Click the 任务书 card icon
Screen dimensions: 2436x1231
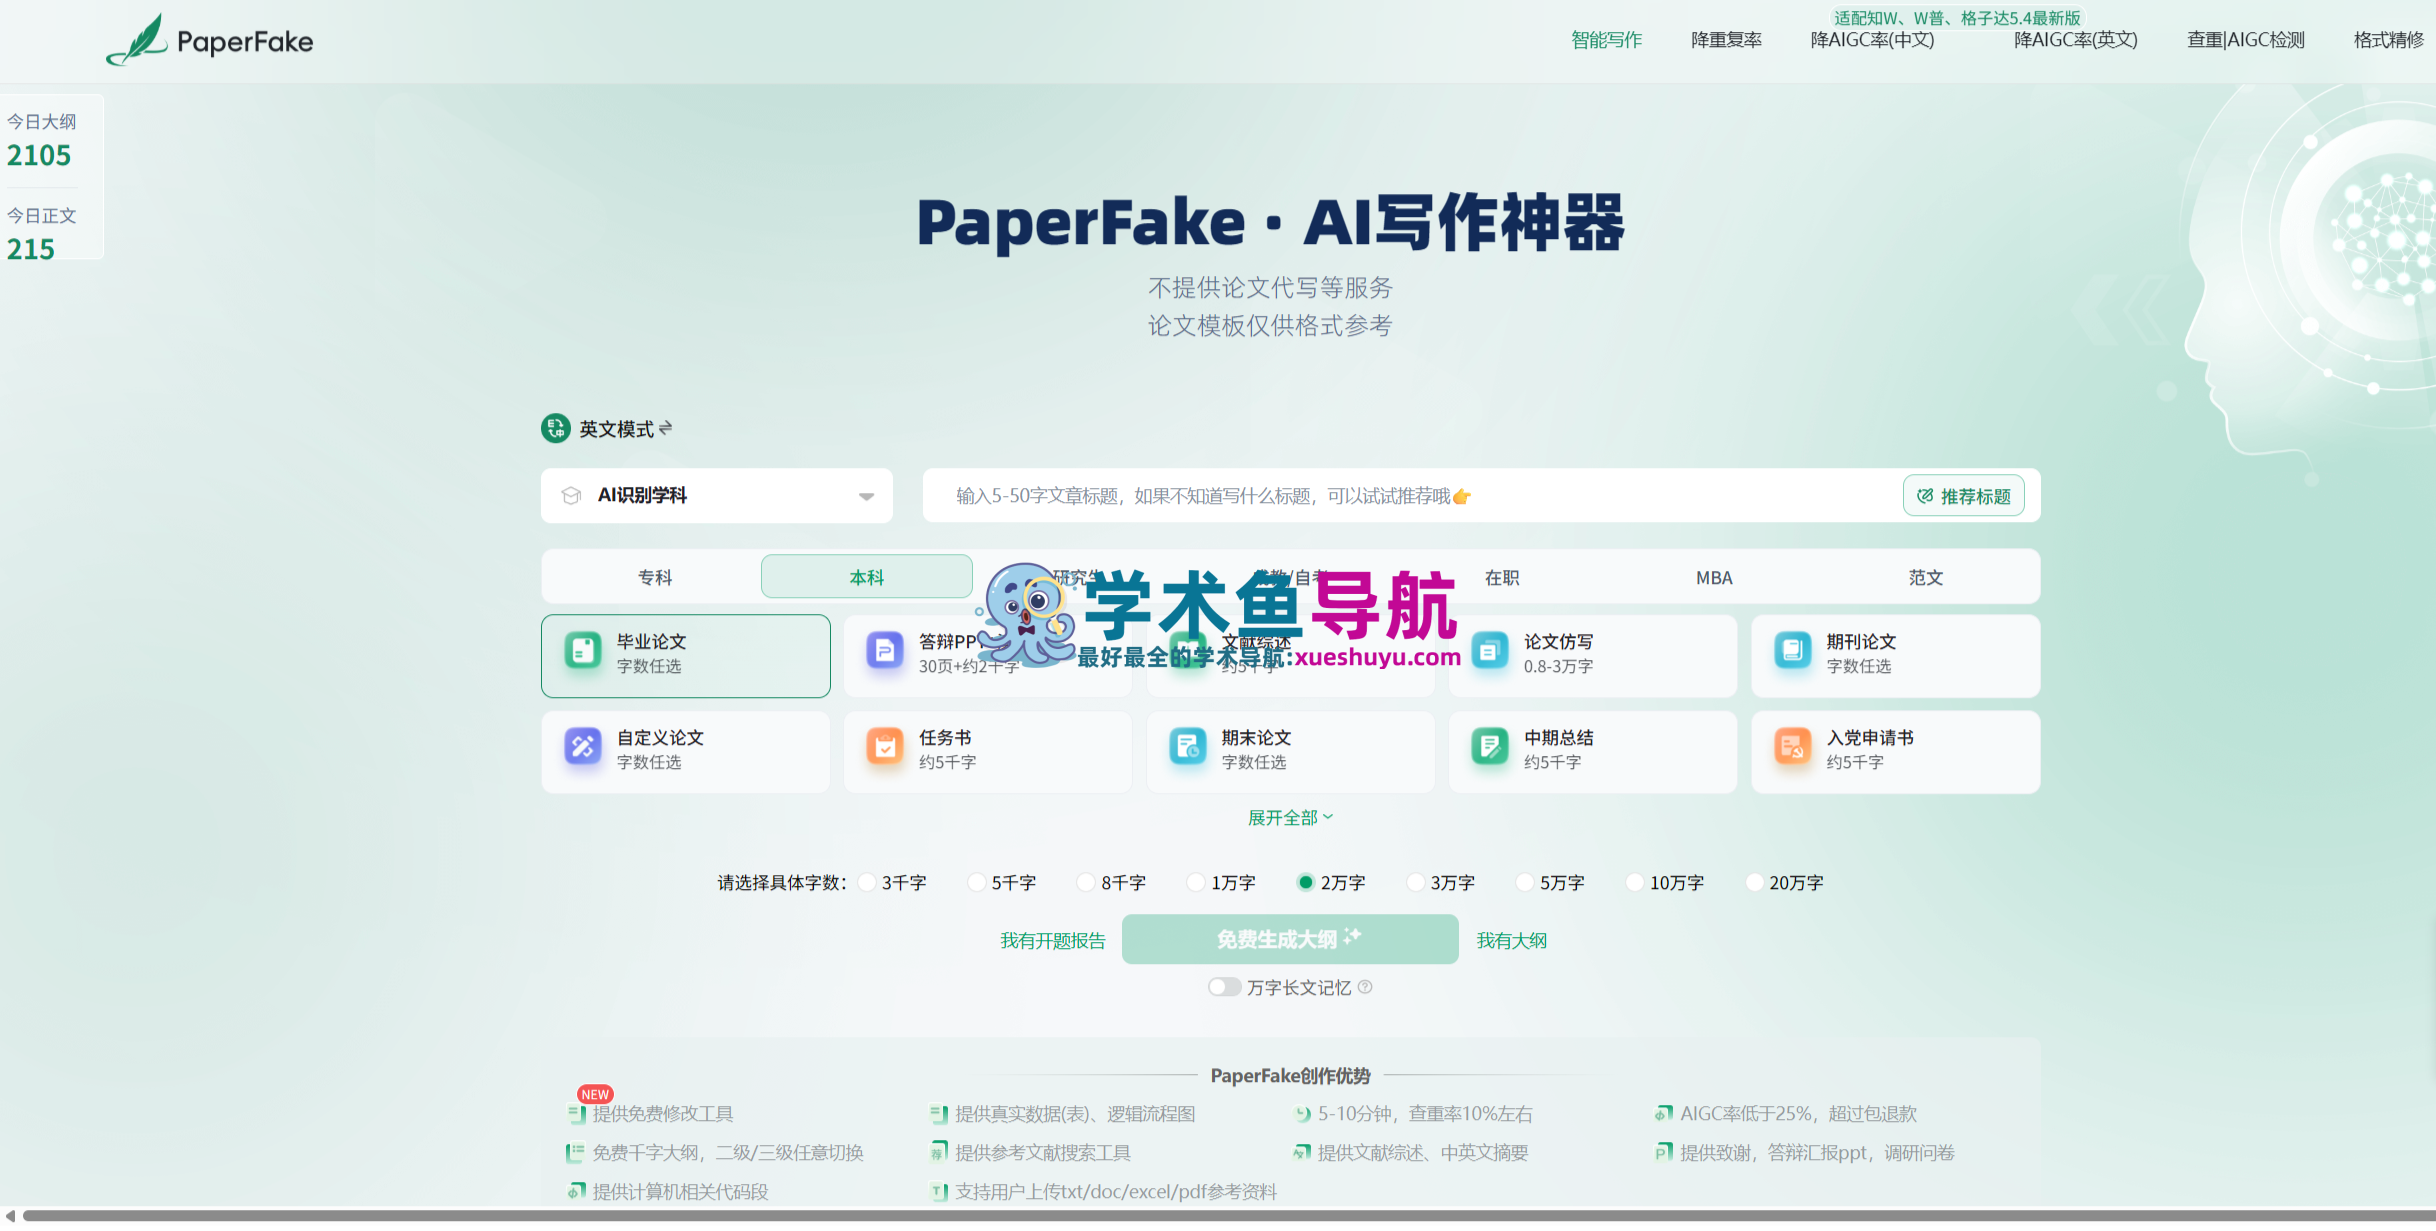click(x=885, y=747)
